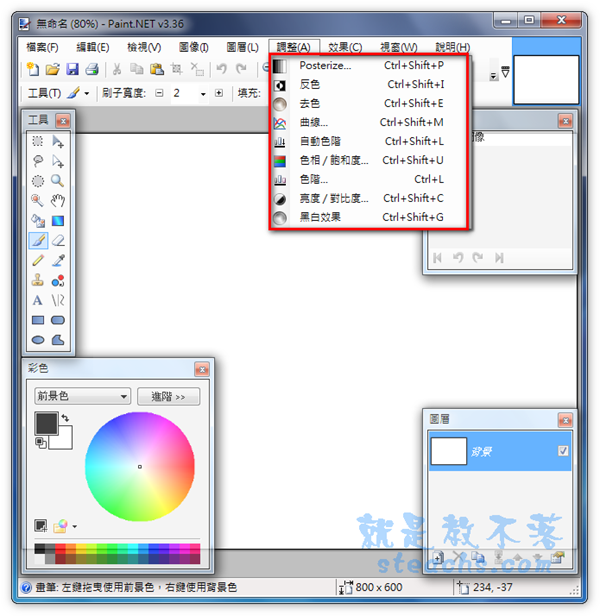600x616 pixels.
Task: Open the 檔案(F) menu
Action: pos(42,48)
